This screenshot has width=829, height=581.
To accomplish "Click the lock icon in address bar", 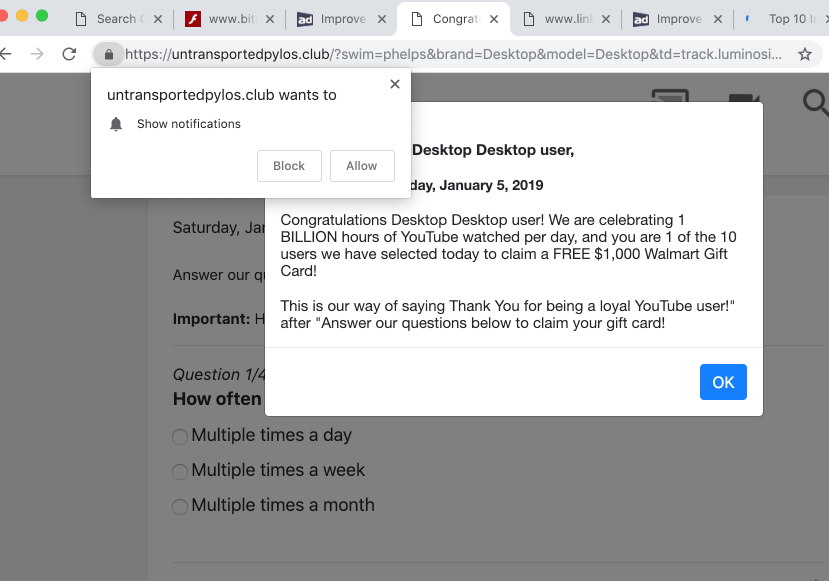I will click(108, 54).
